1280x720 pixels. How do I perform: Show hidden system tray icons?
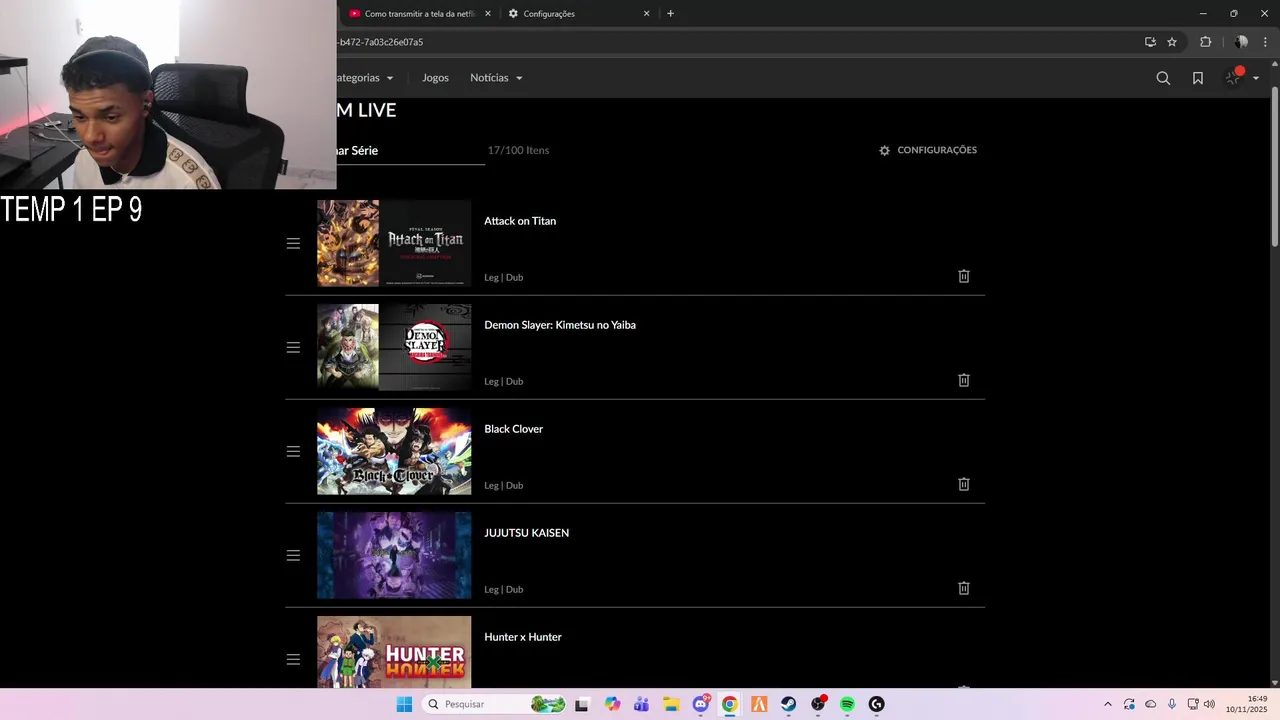[x=1107, y=704]
